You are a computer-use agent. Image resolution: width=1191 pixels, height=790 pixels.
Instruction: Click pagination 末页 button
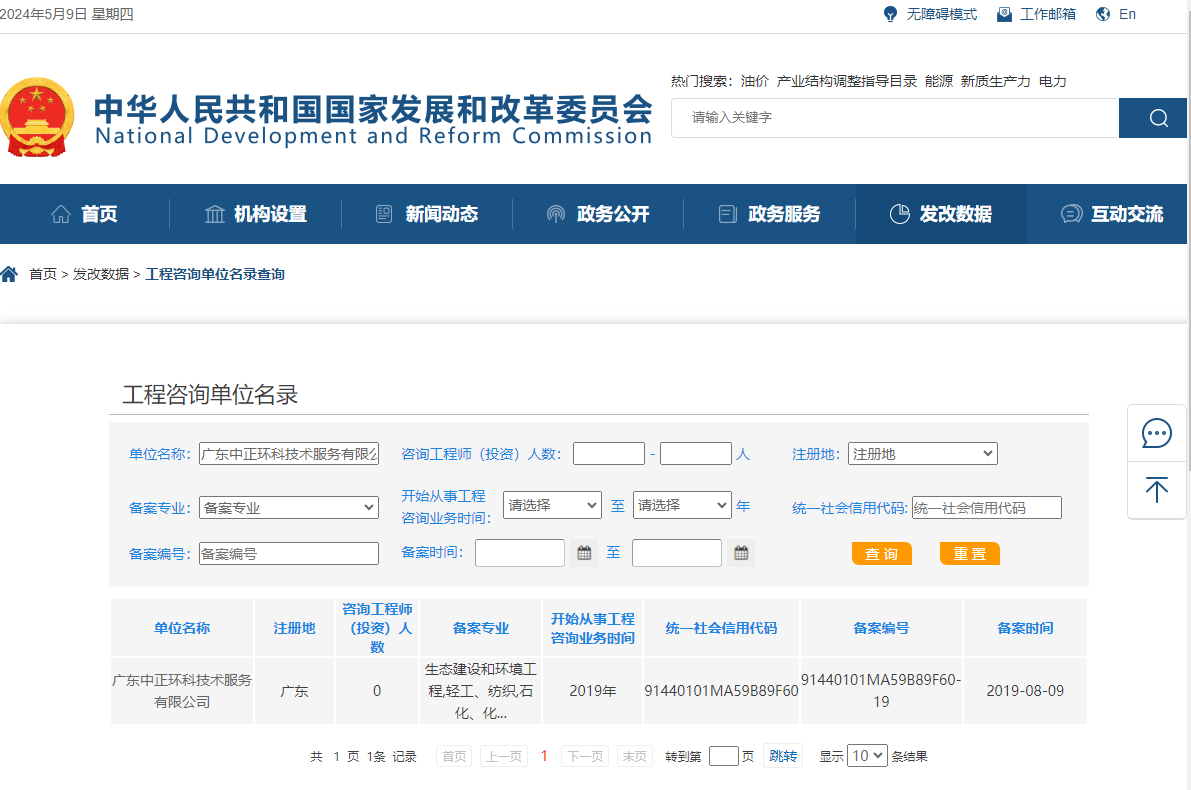(635, 757)
